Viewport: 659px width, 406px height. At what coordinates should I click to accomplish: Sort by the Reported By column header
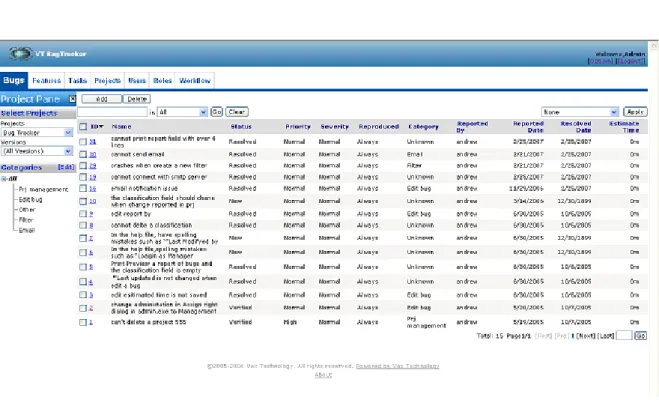(x=472, y=127)
